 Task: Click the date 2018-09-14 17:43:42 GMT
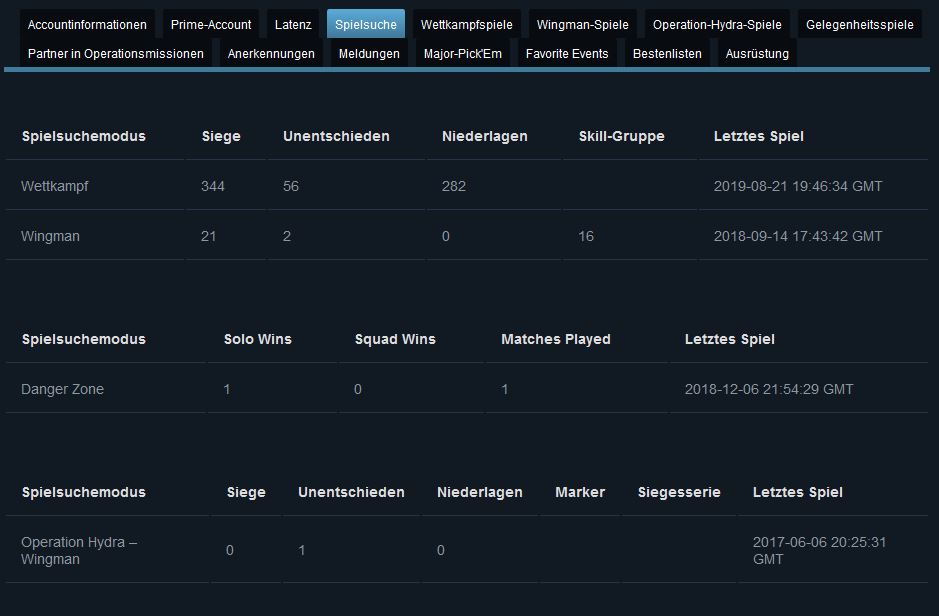[x=798, y=236]
